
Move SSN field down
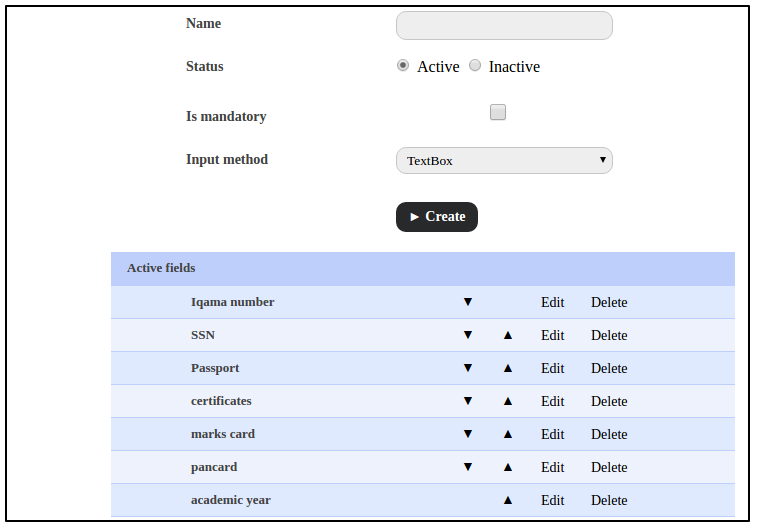pos(467,335)
